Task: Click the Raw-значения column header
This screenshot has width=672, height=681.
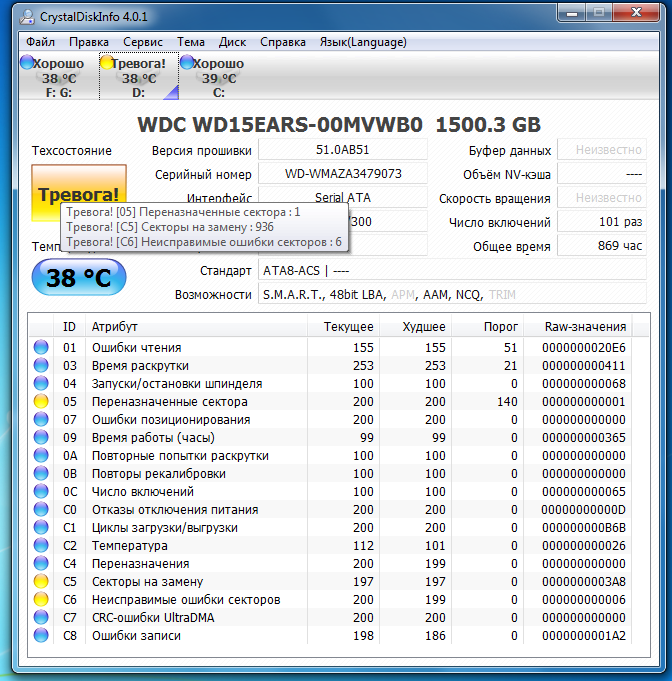Action: click(579, 327)
